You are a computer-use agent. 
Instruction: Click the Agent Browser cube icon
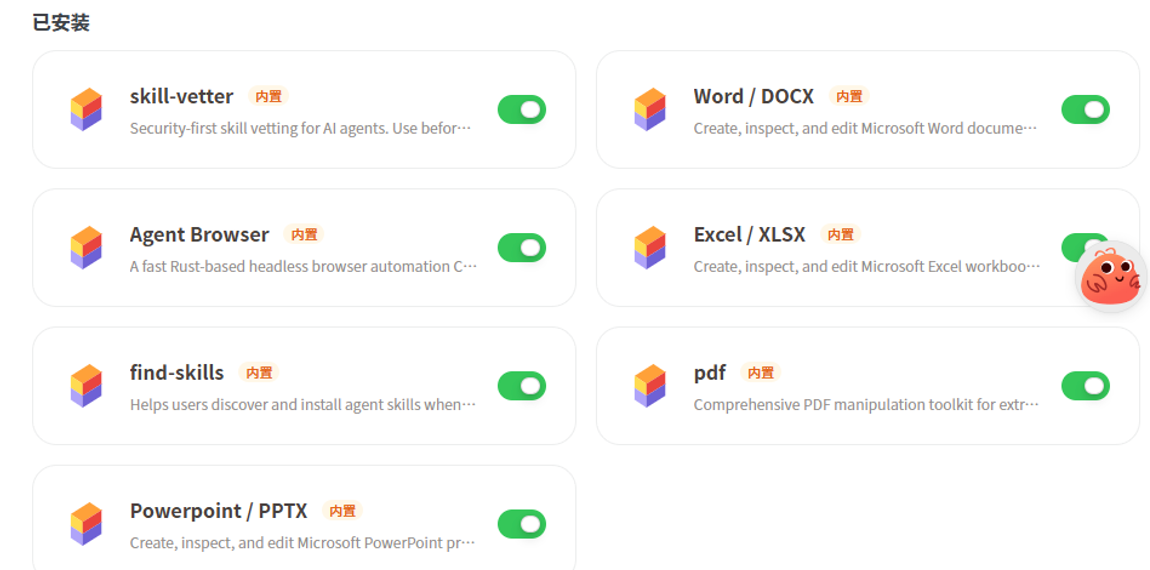[86, 247]
